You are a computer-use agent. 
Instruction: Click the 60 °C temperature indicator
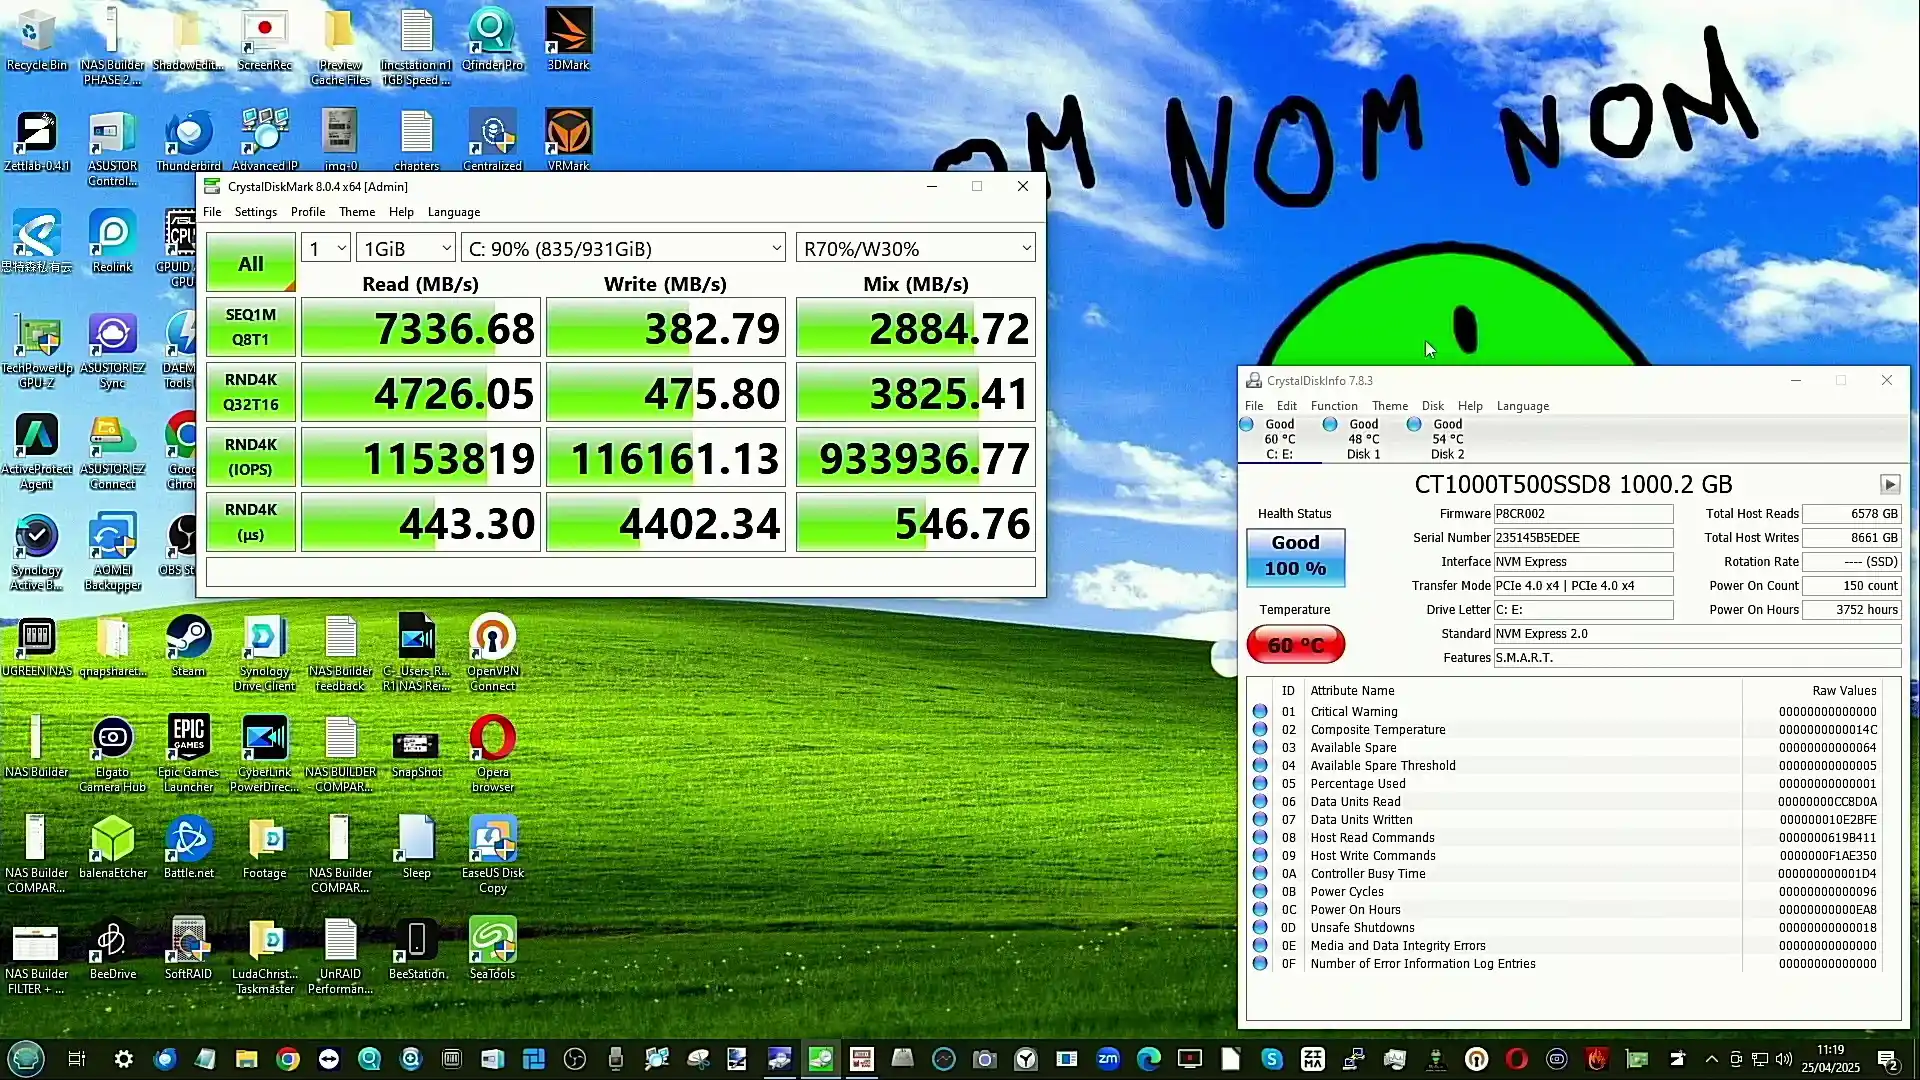[x=1295, y=645]
